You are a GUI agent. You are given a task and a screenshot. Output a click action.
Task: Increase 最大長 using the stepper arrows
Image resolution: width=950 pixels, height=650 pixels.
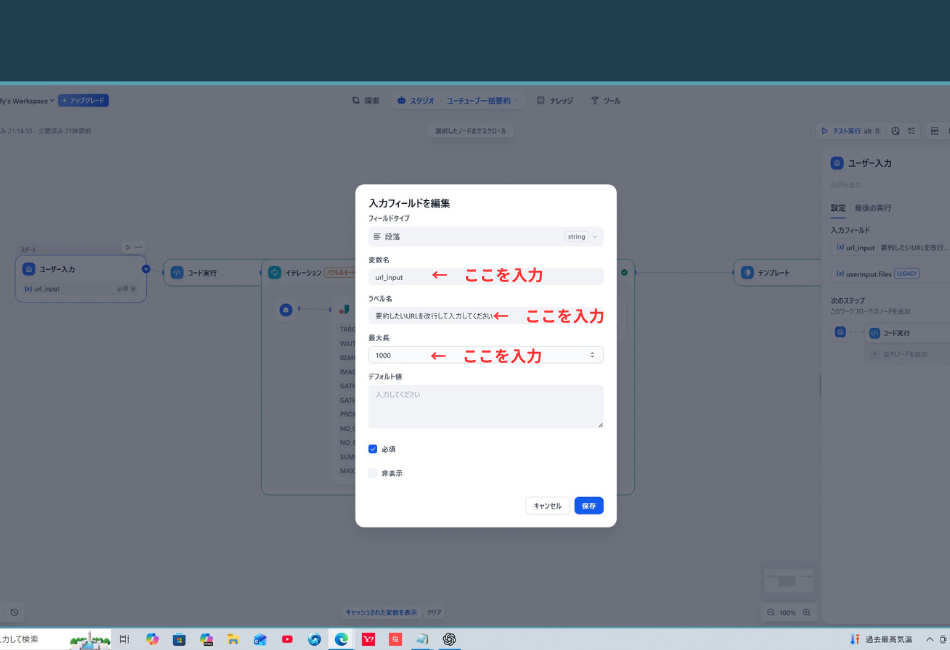[x=592, y=351]
